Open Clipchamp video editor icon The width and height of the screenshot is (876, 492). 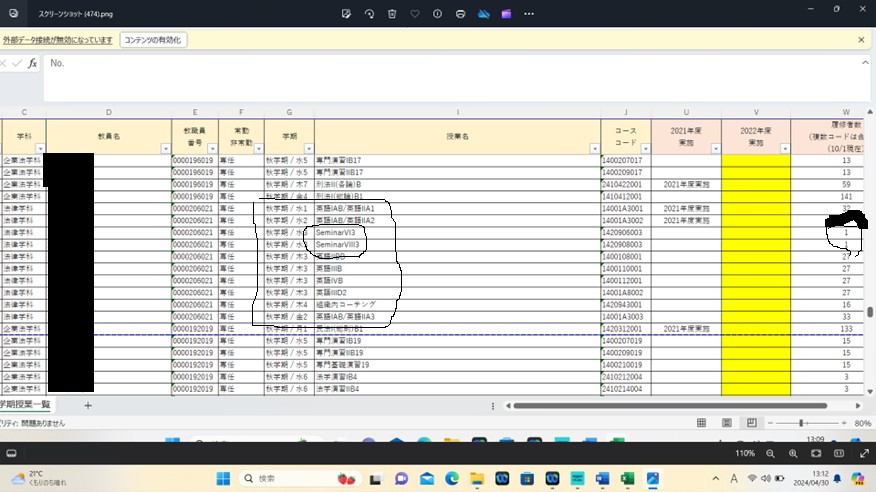tap(507, 14)
